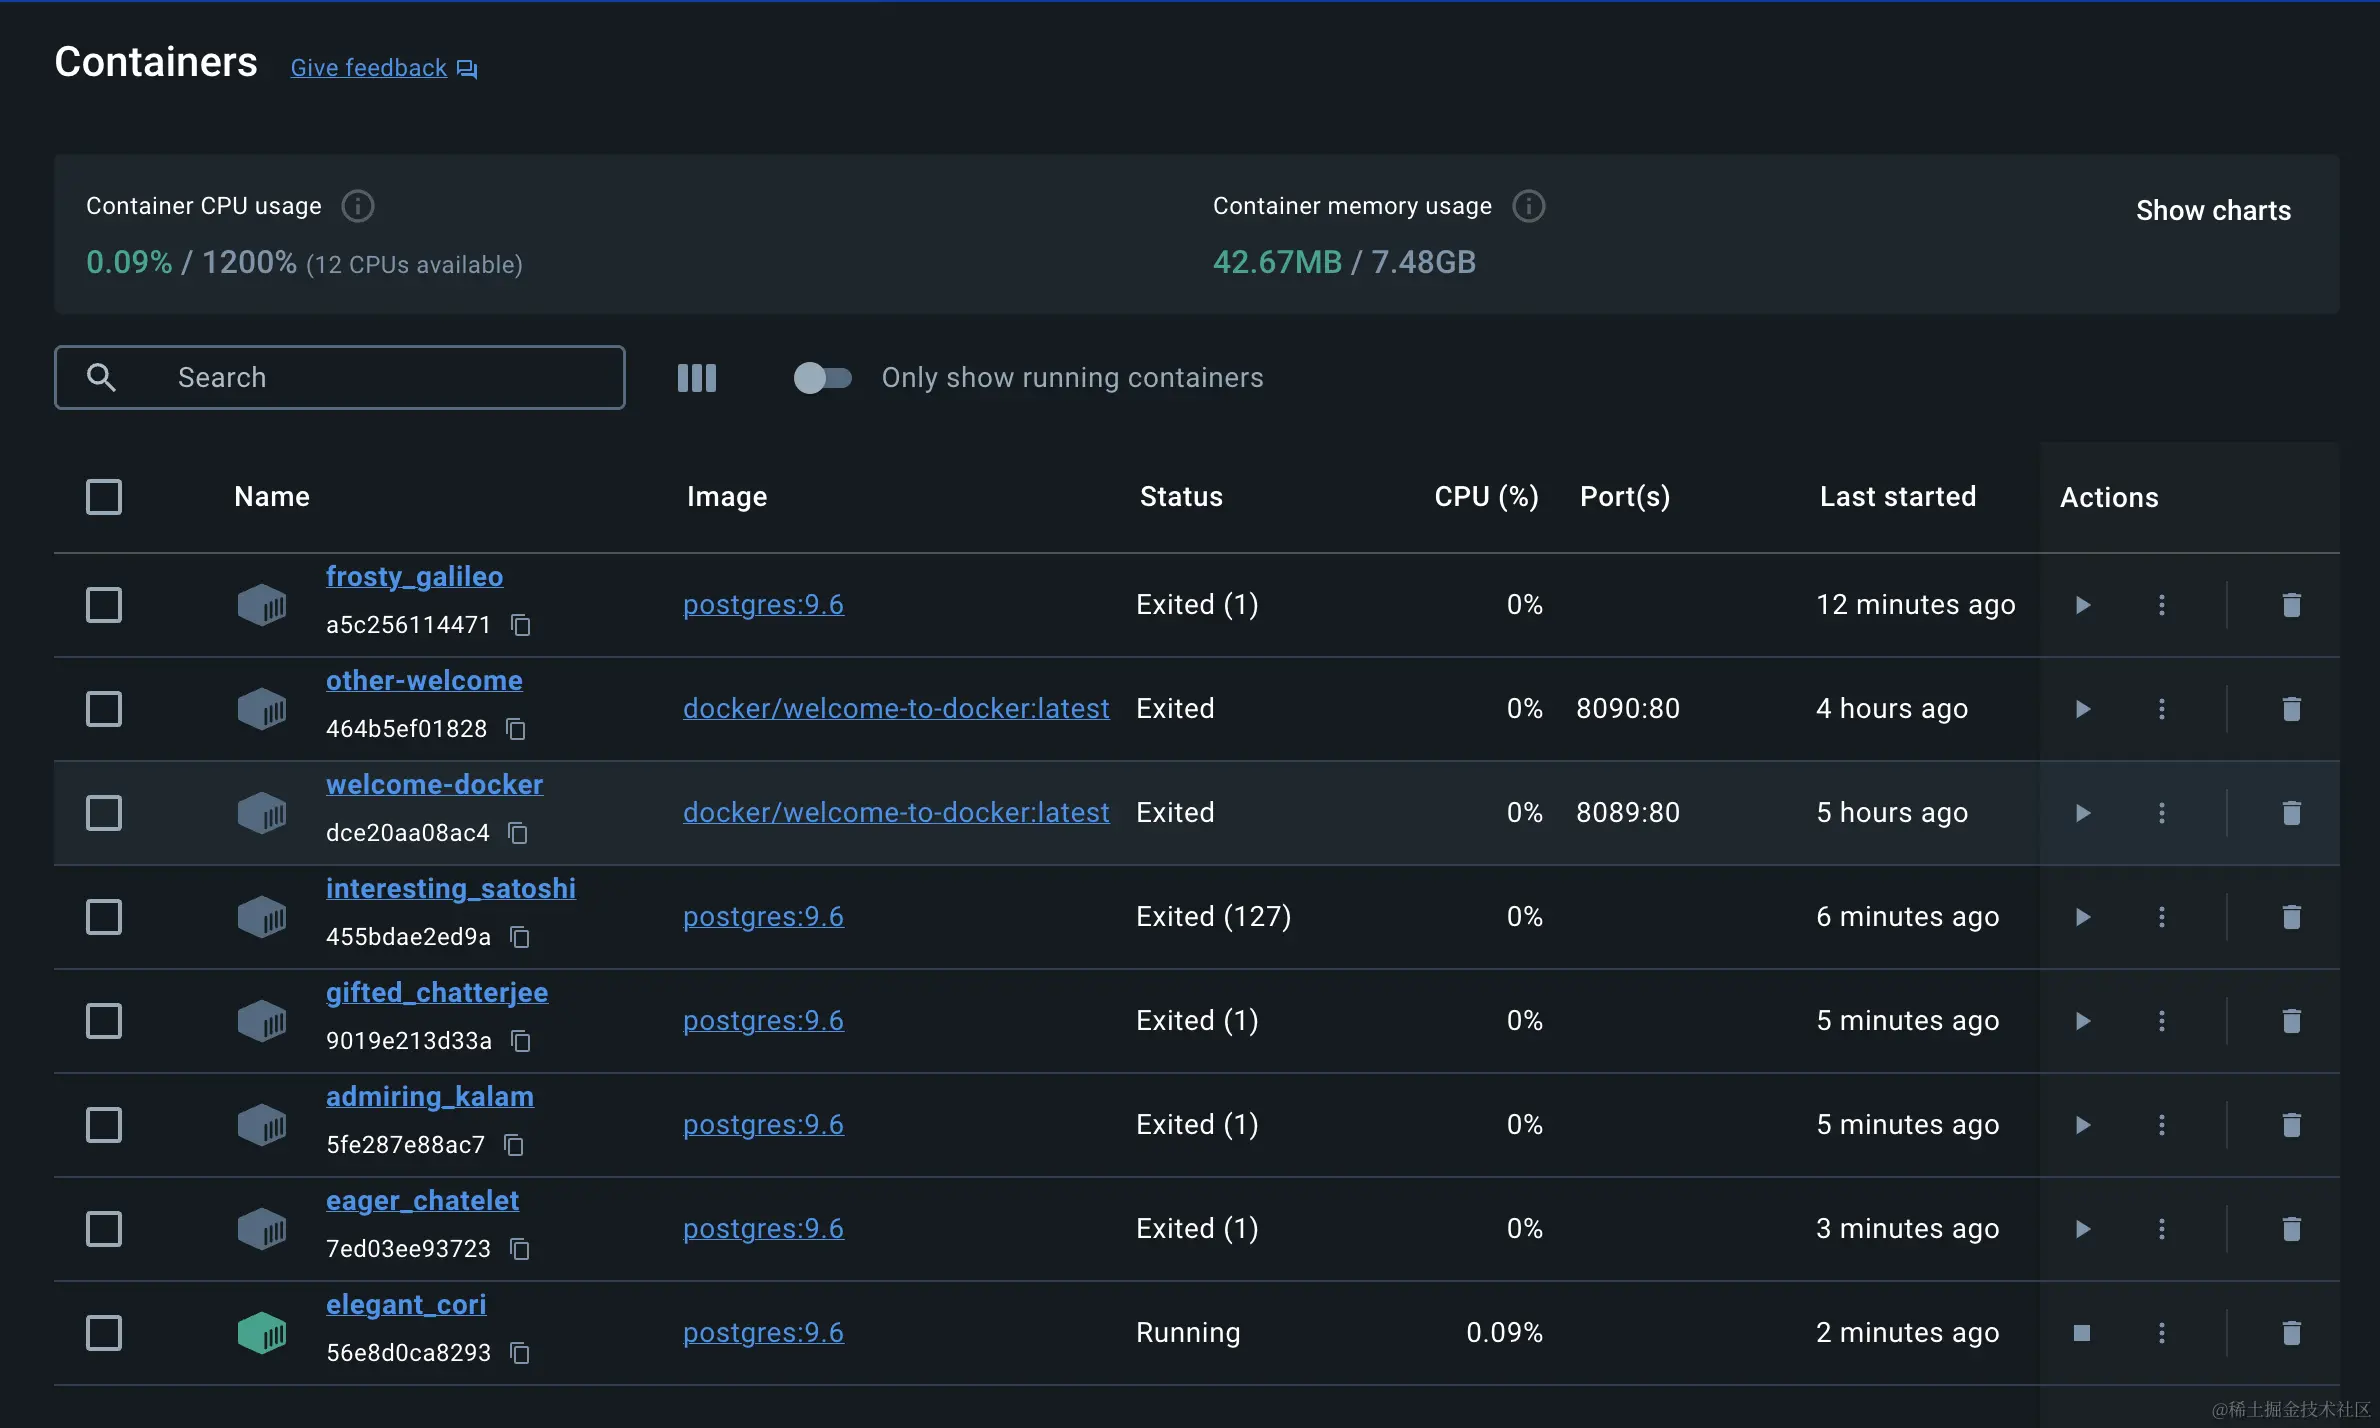The height and width of the screenshot is (1428, 2380).
Task: Delete the other-welcome container
Action: click(x=2291, y=709)
